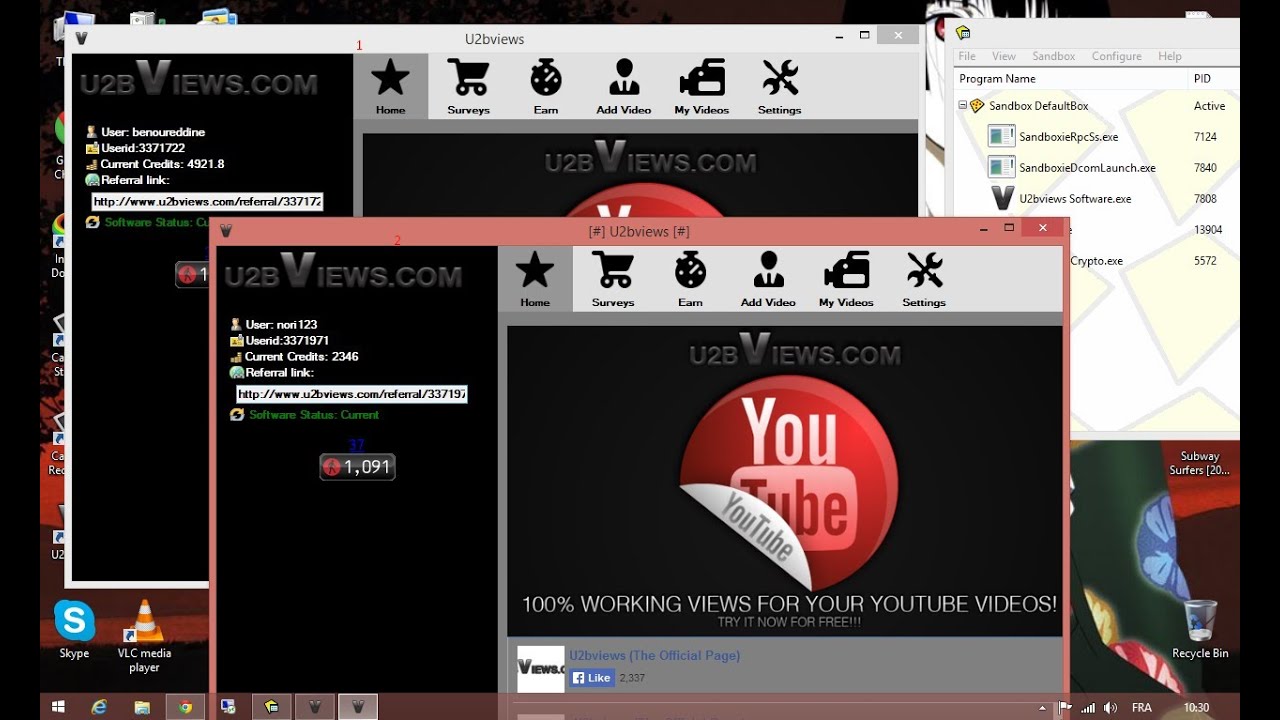Open Internet Explorer from the taskbar
The image size is (1280, 720).
99,707
